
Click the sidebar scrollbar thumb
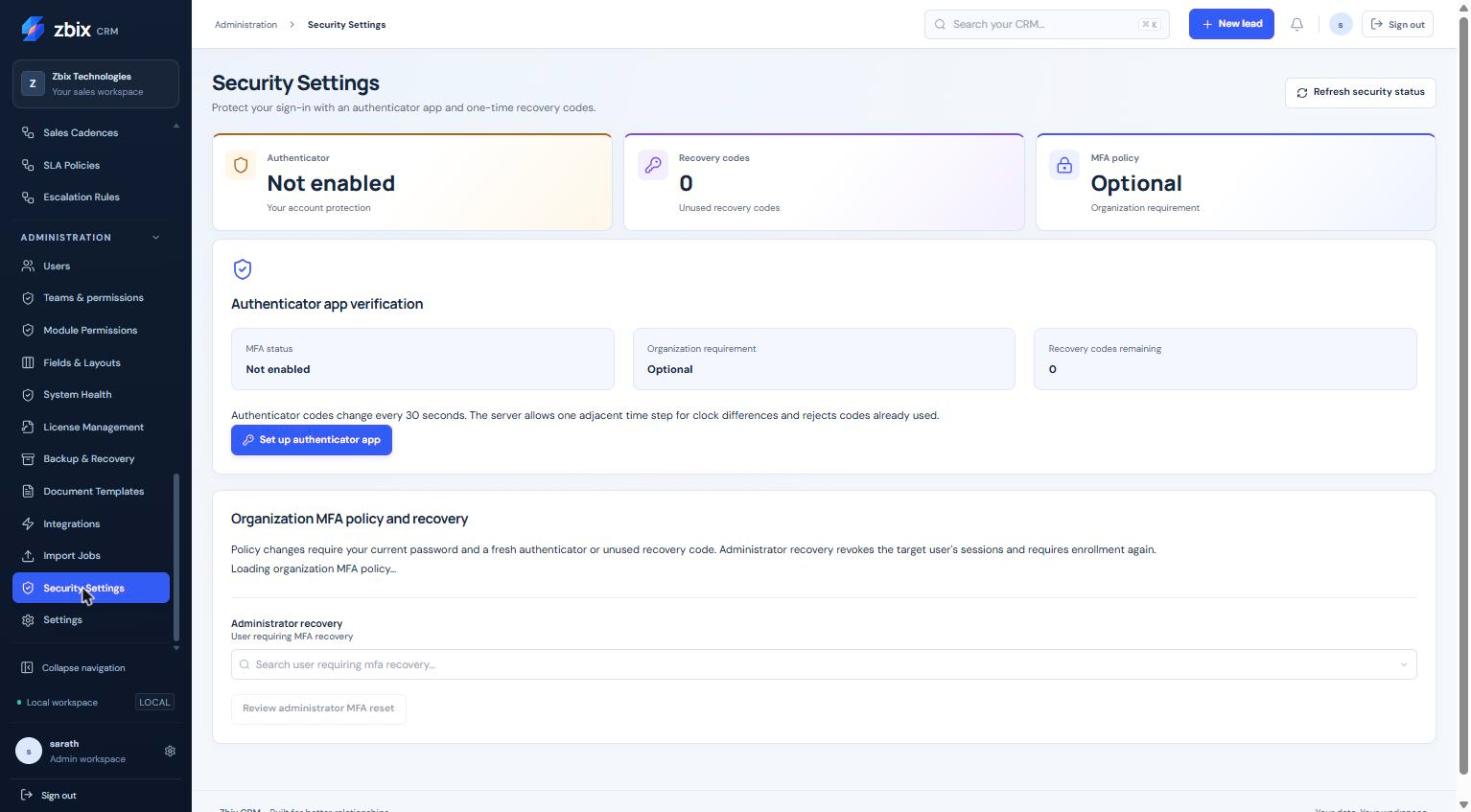[177, 558]
